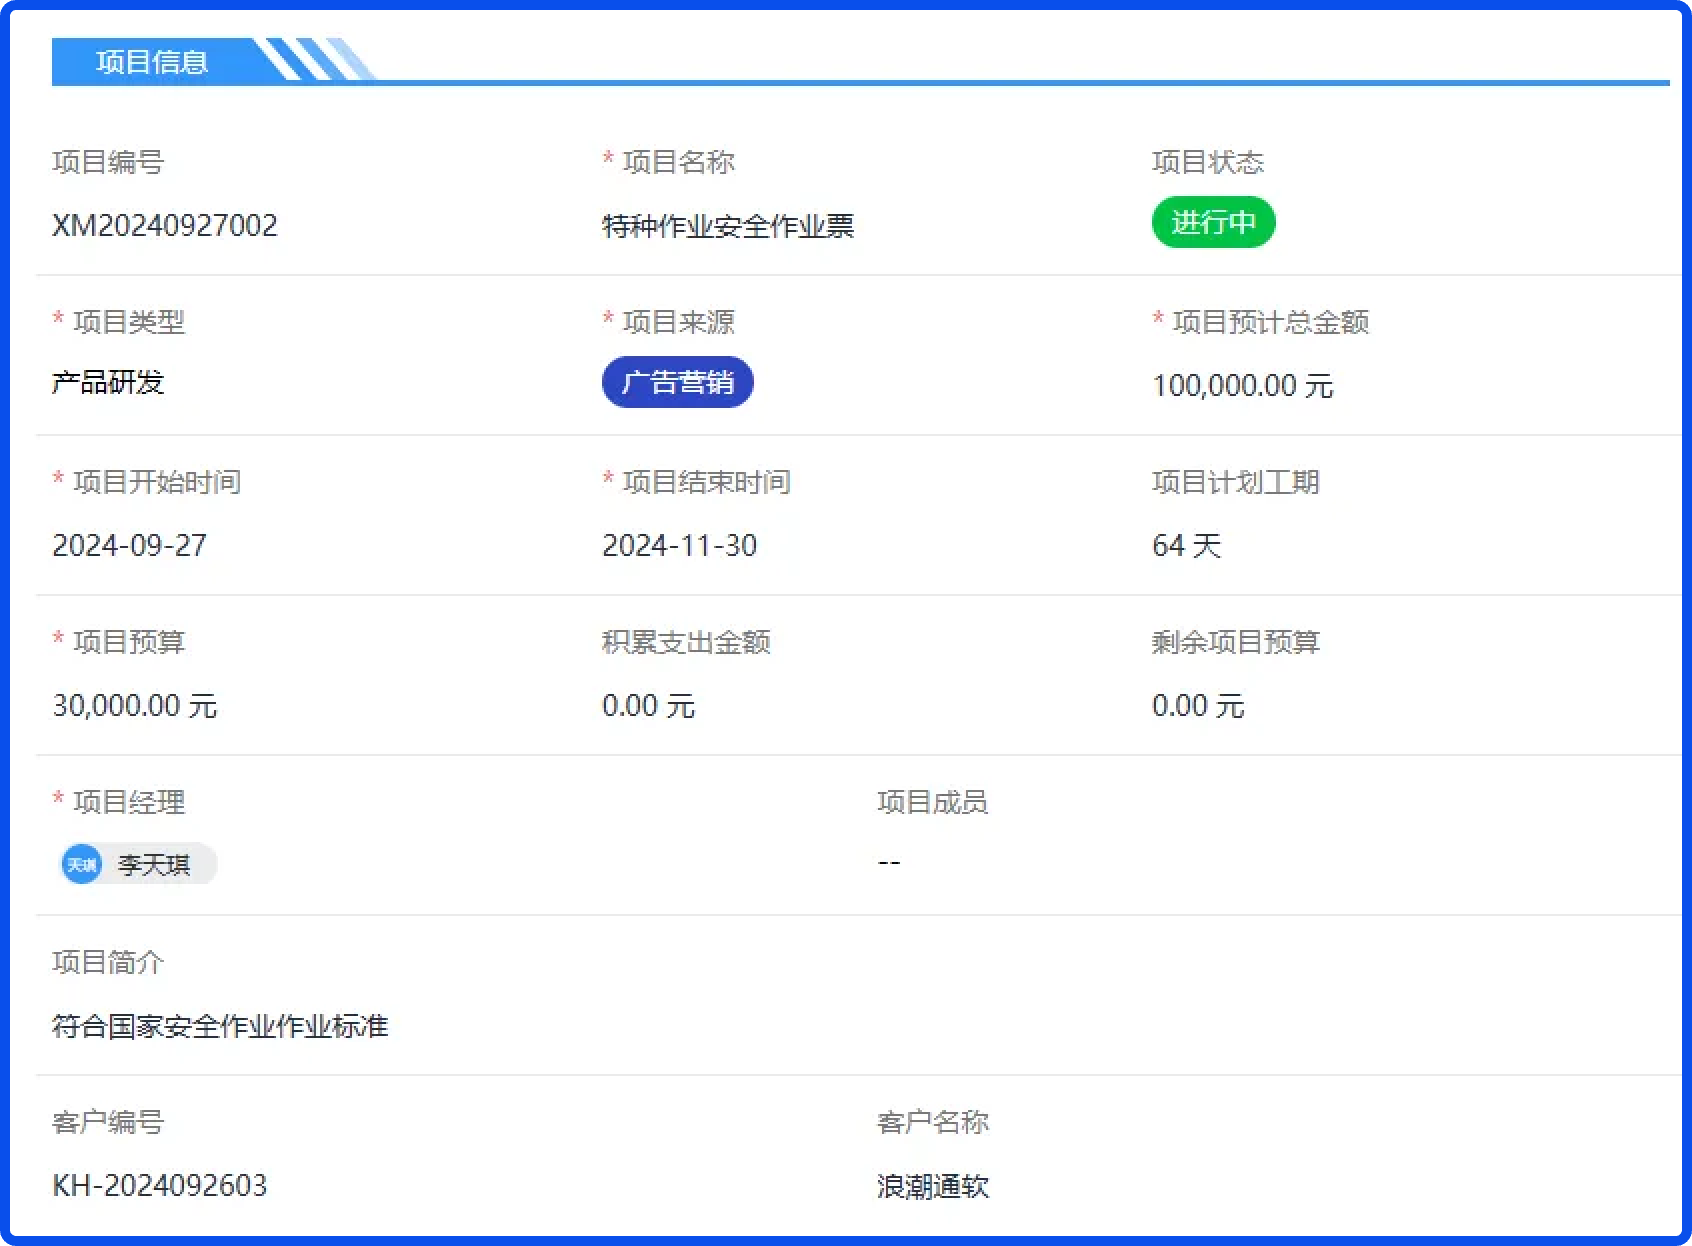This screenshot has width=1692, height=1246.
Task: Click the empty 项目成员 placeholder dashes
Action: pyautogui.click(x=889, y=862)
